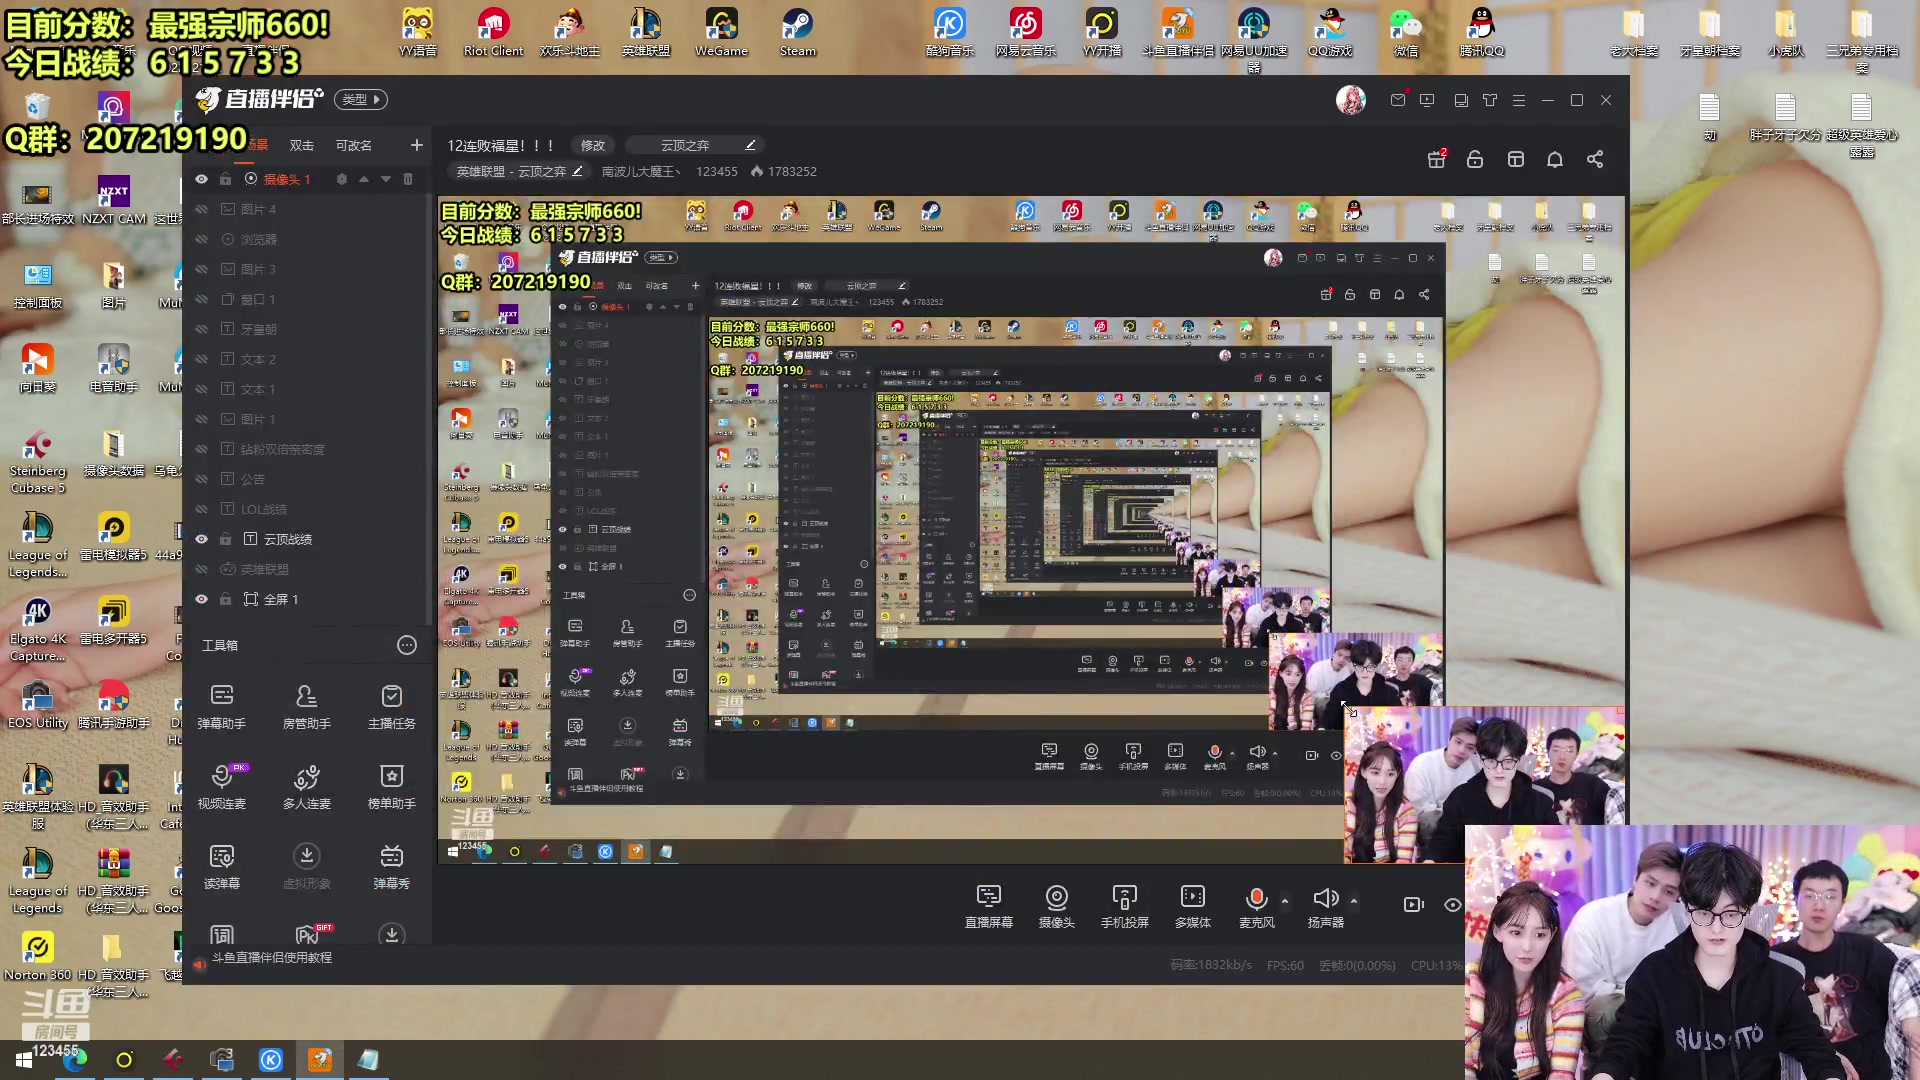Toggle lock on 全屏 1 source
This screenshot has height=1080, width=1920.
226,599
